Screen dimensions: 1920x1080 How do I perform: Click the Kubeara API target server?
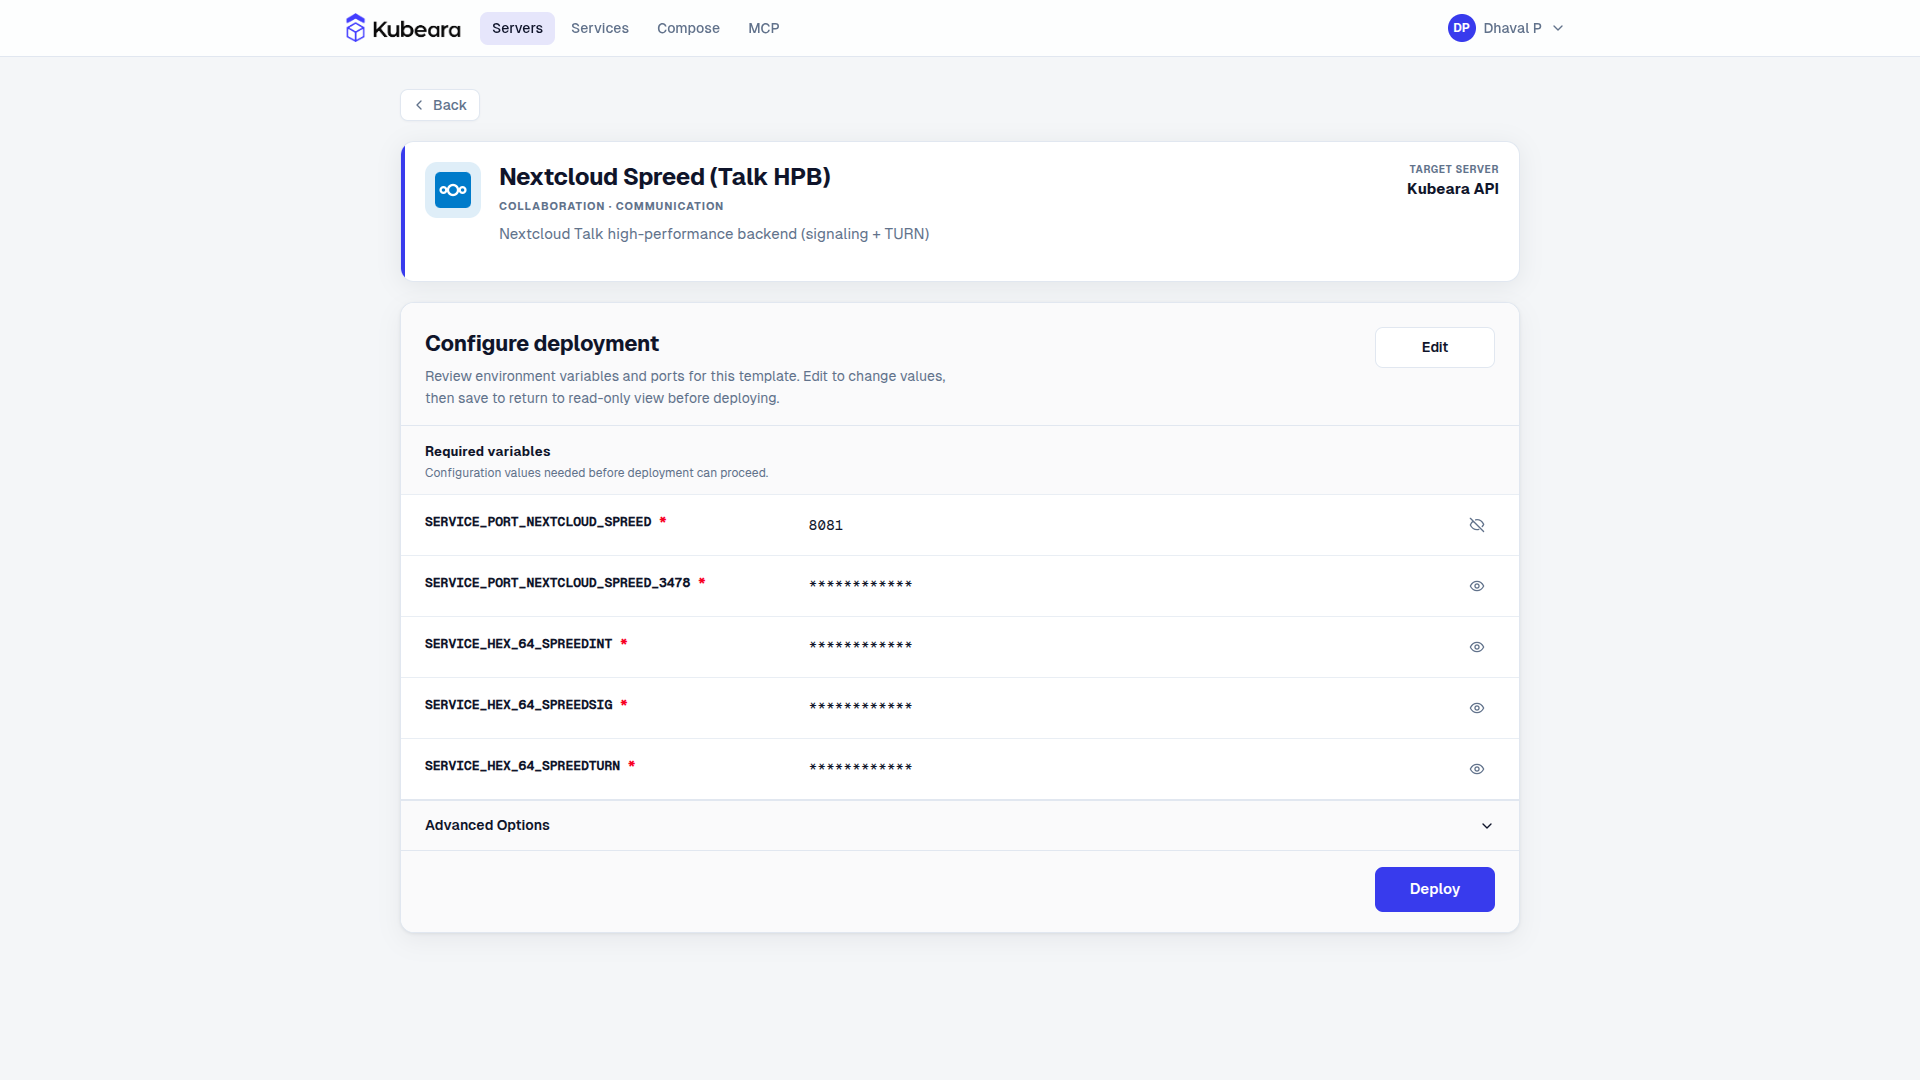click(1452, 189)
